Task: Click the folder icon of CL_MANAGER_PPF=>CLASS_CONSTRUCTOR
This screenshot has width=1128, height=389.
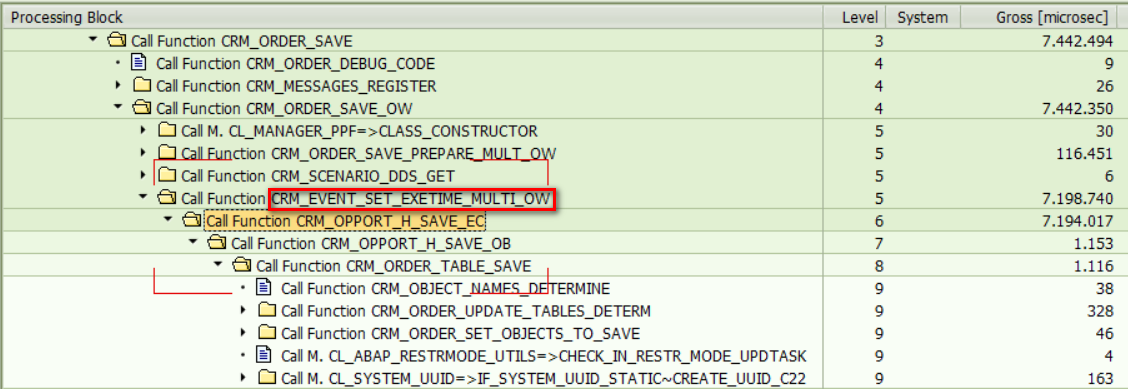Action: click(167, 131)
